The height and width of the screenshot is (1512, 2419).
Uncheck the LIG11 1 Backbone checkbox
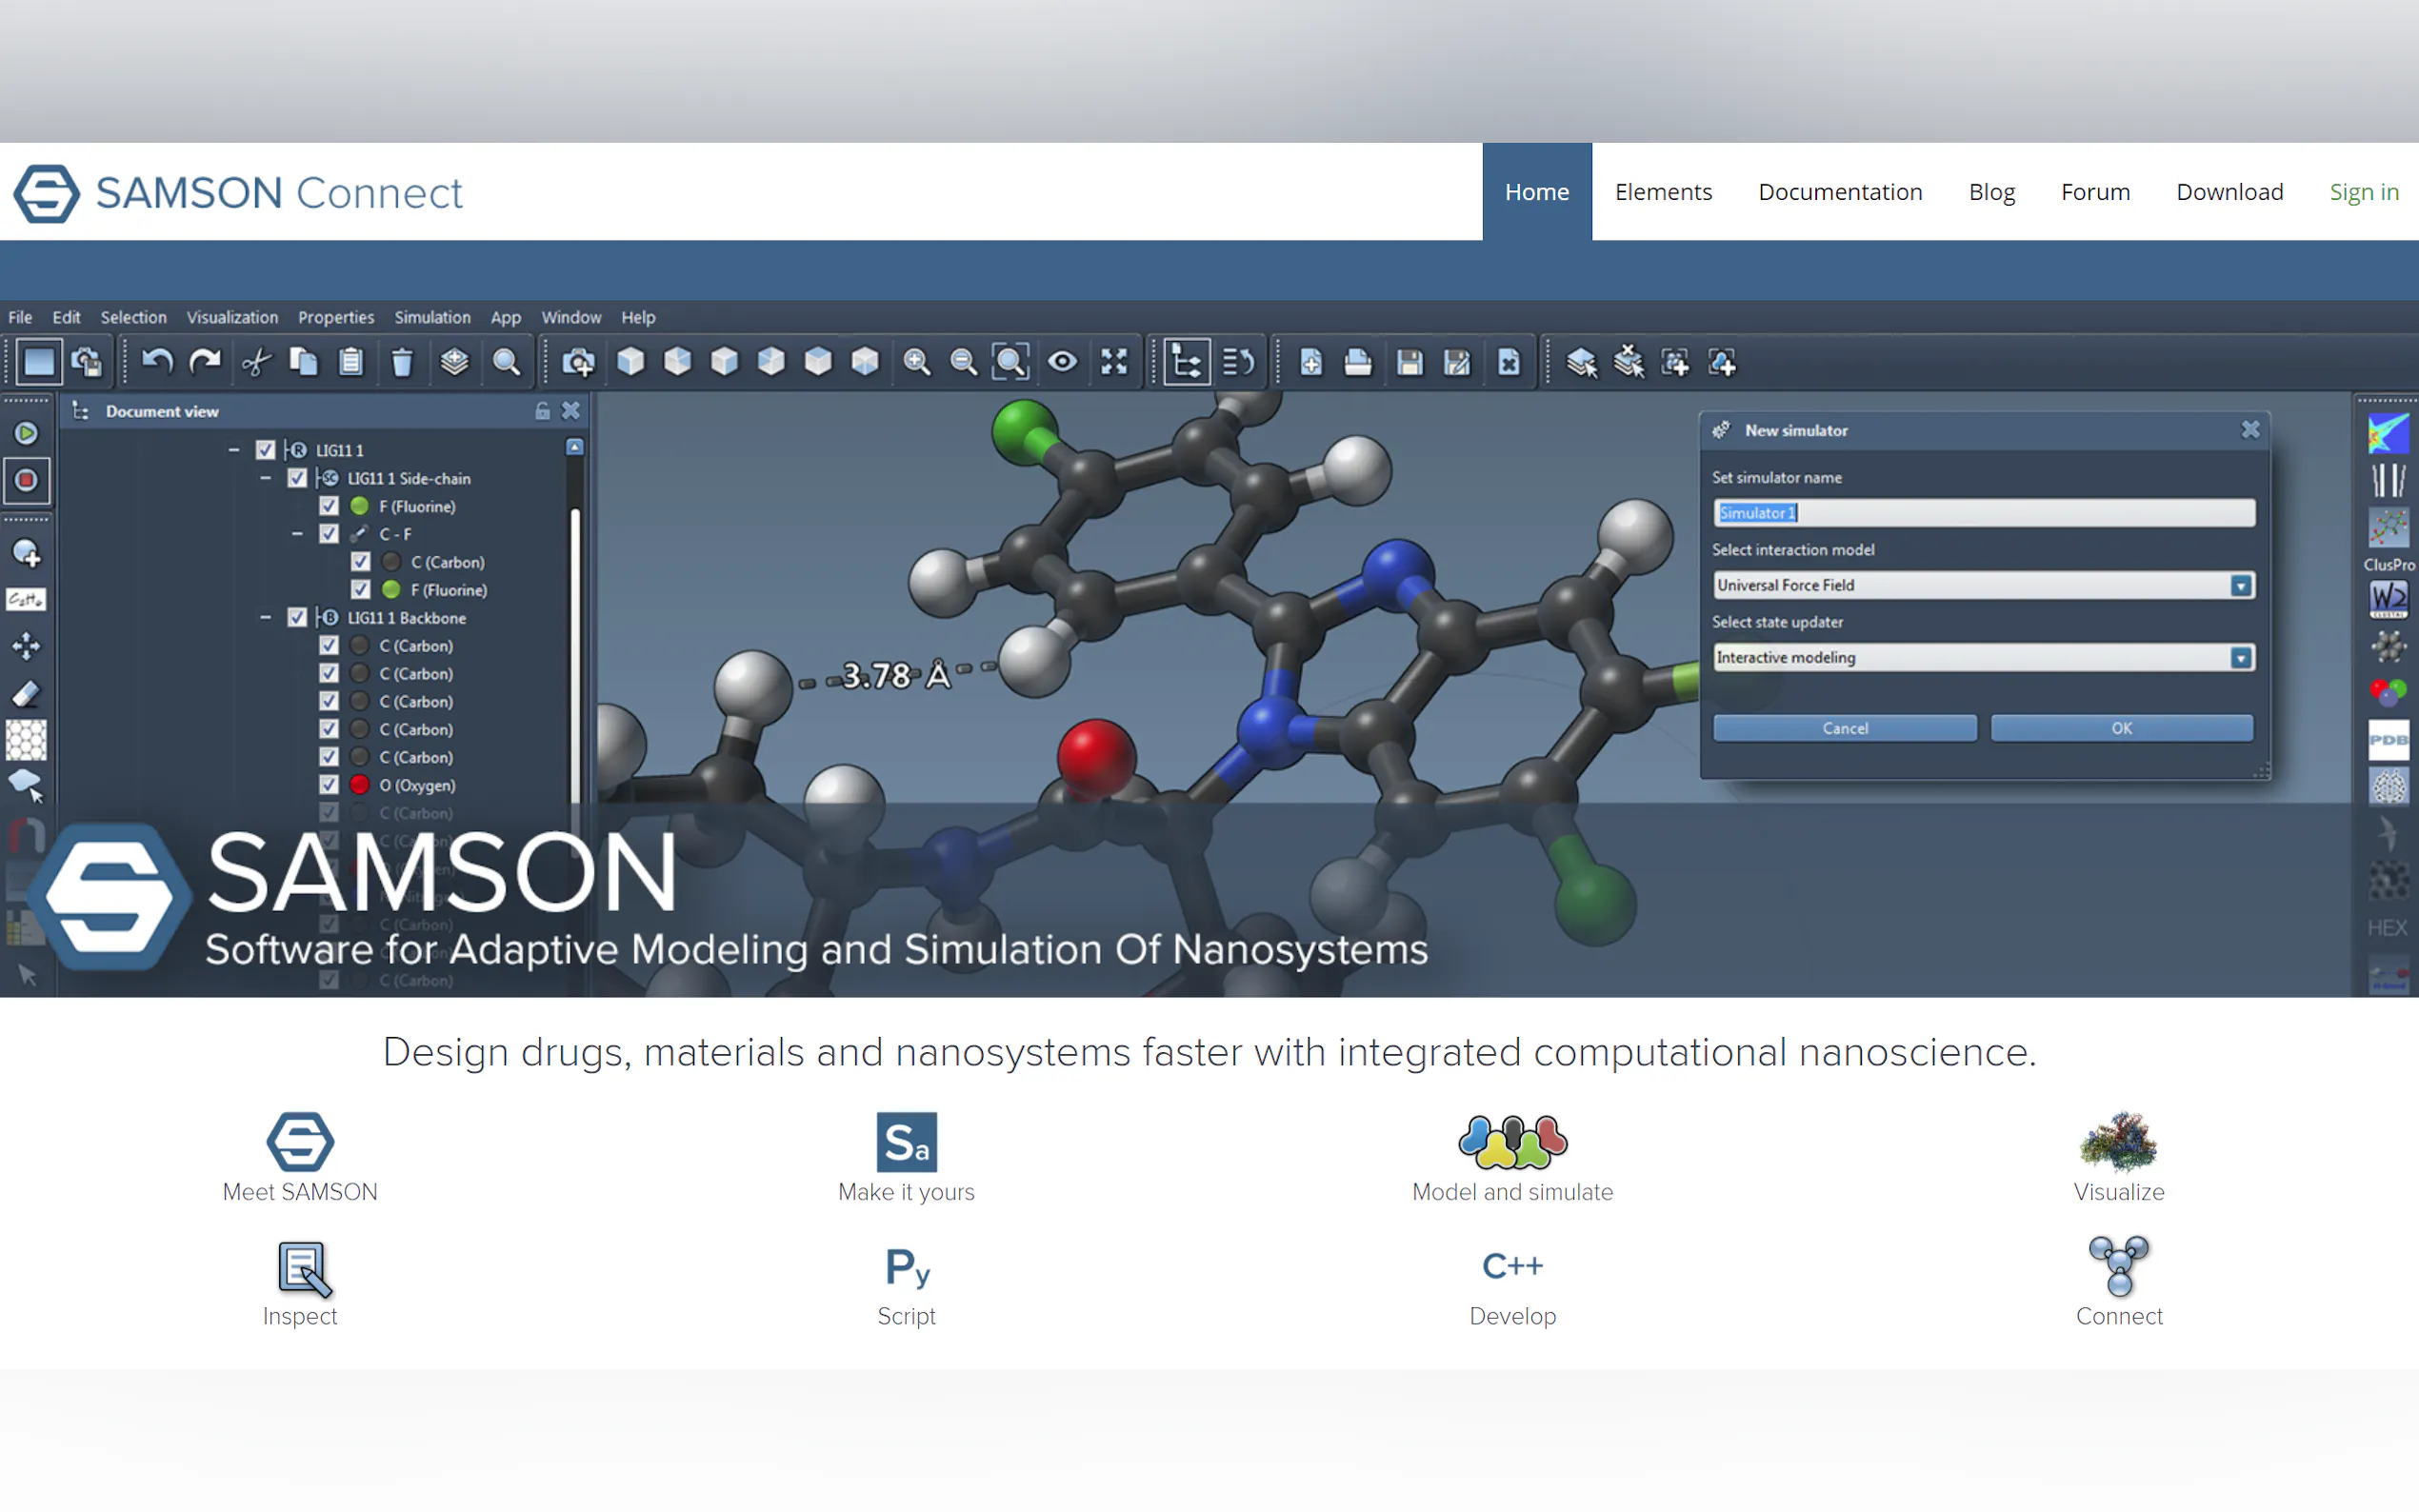pos(297,618)
